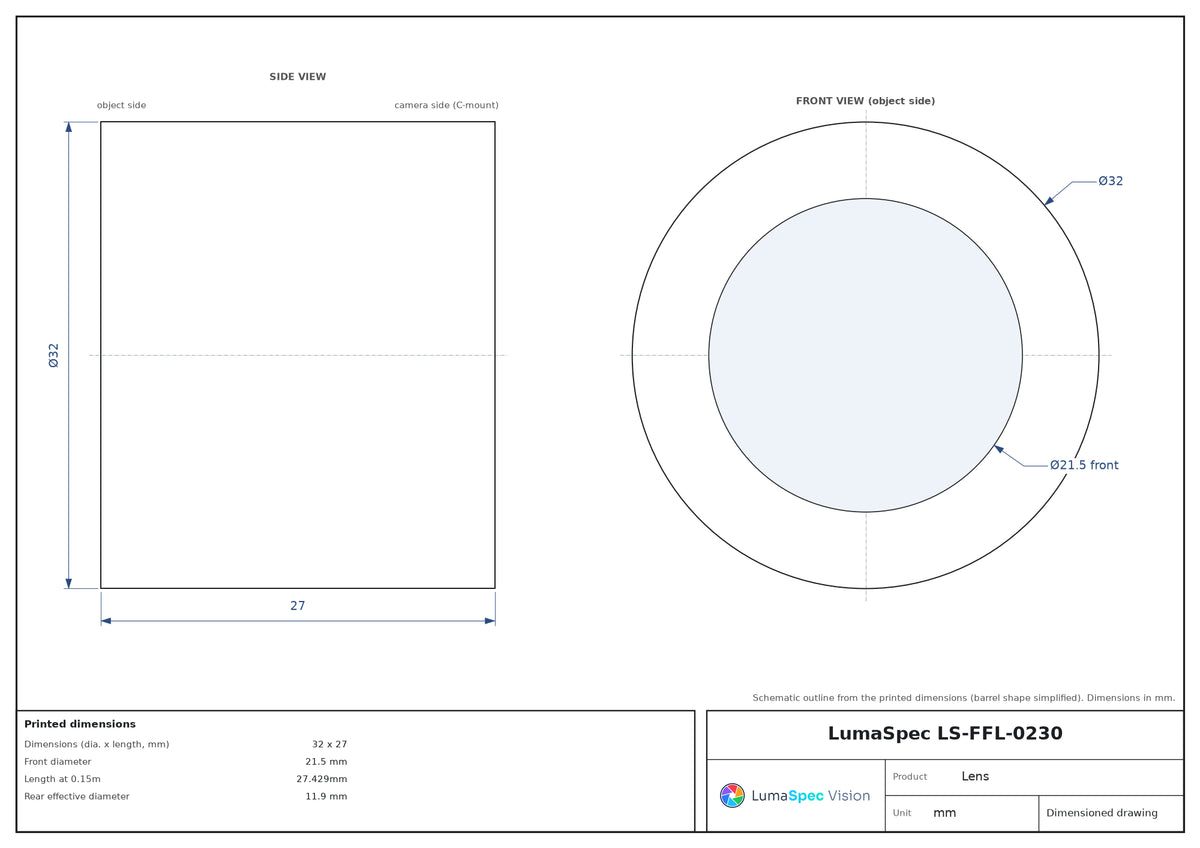Image resolution: width=1200 pixels, height=848 pixels.
Task: Click the schematic outline note text
Action: (964, 698)
